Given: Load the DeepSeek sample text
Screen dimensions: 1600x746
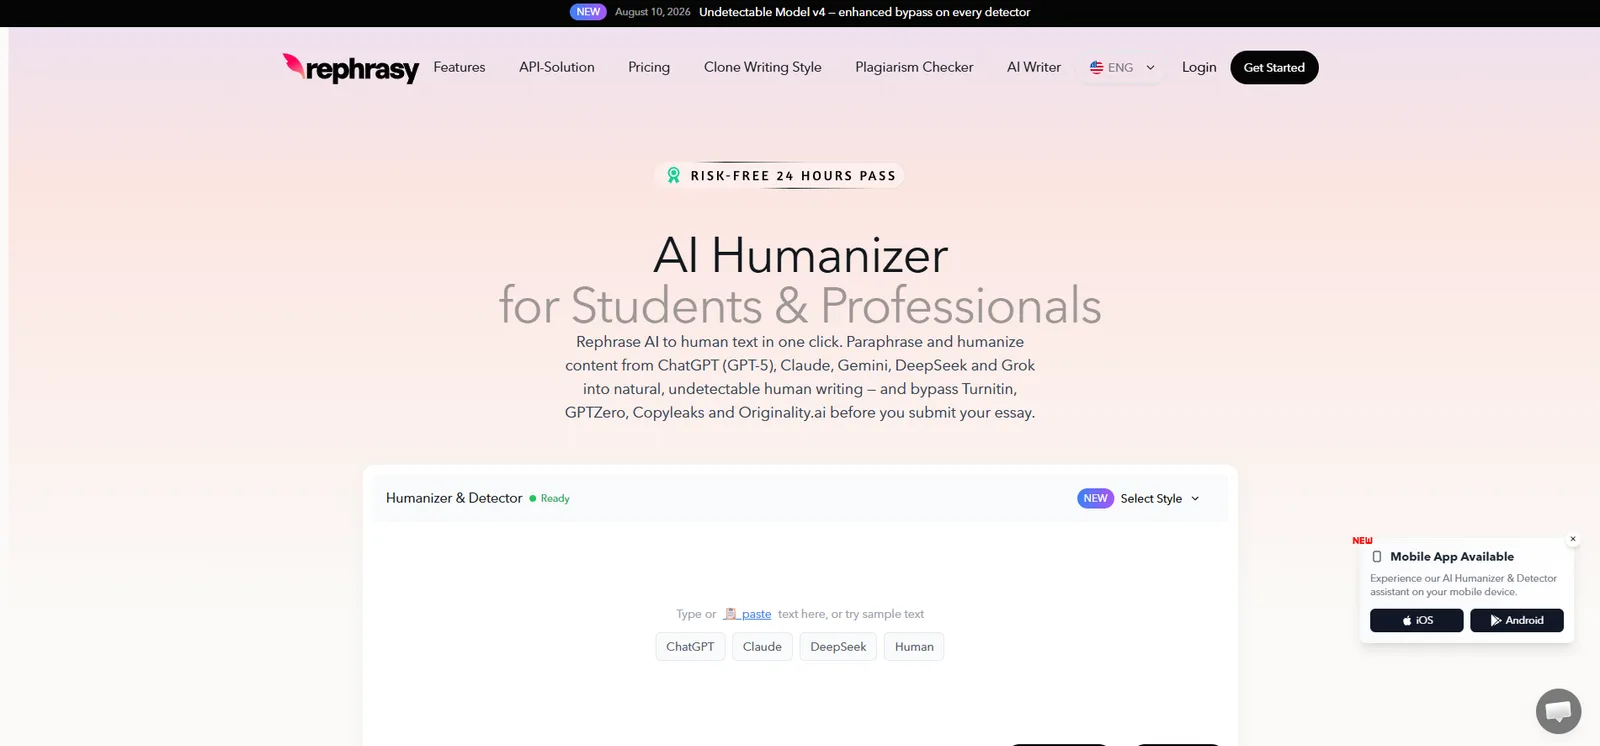Looking at the screenshot, I should point(838,647).
